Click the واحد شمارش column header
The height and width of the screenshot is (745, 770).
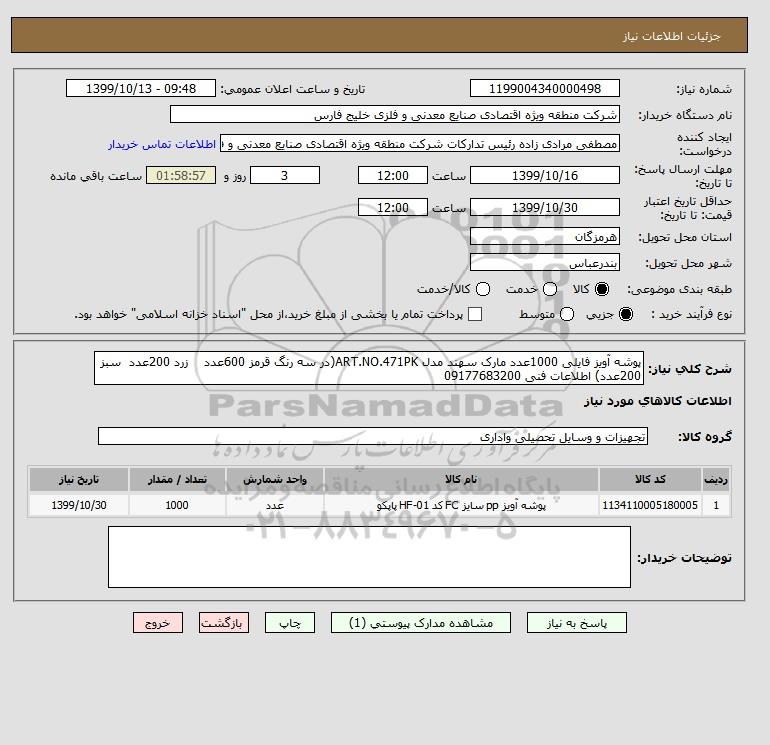(x=275, y=479)
